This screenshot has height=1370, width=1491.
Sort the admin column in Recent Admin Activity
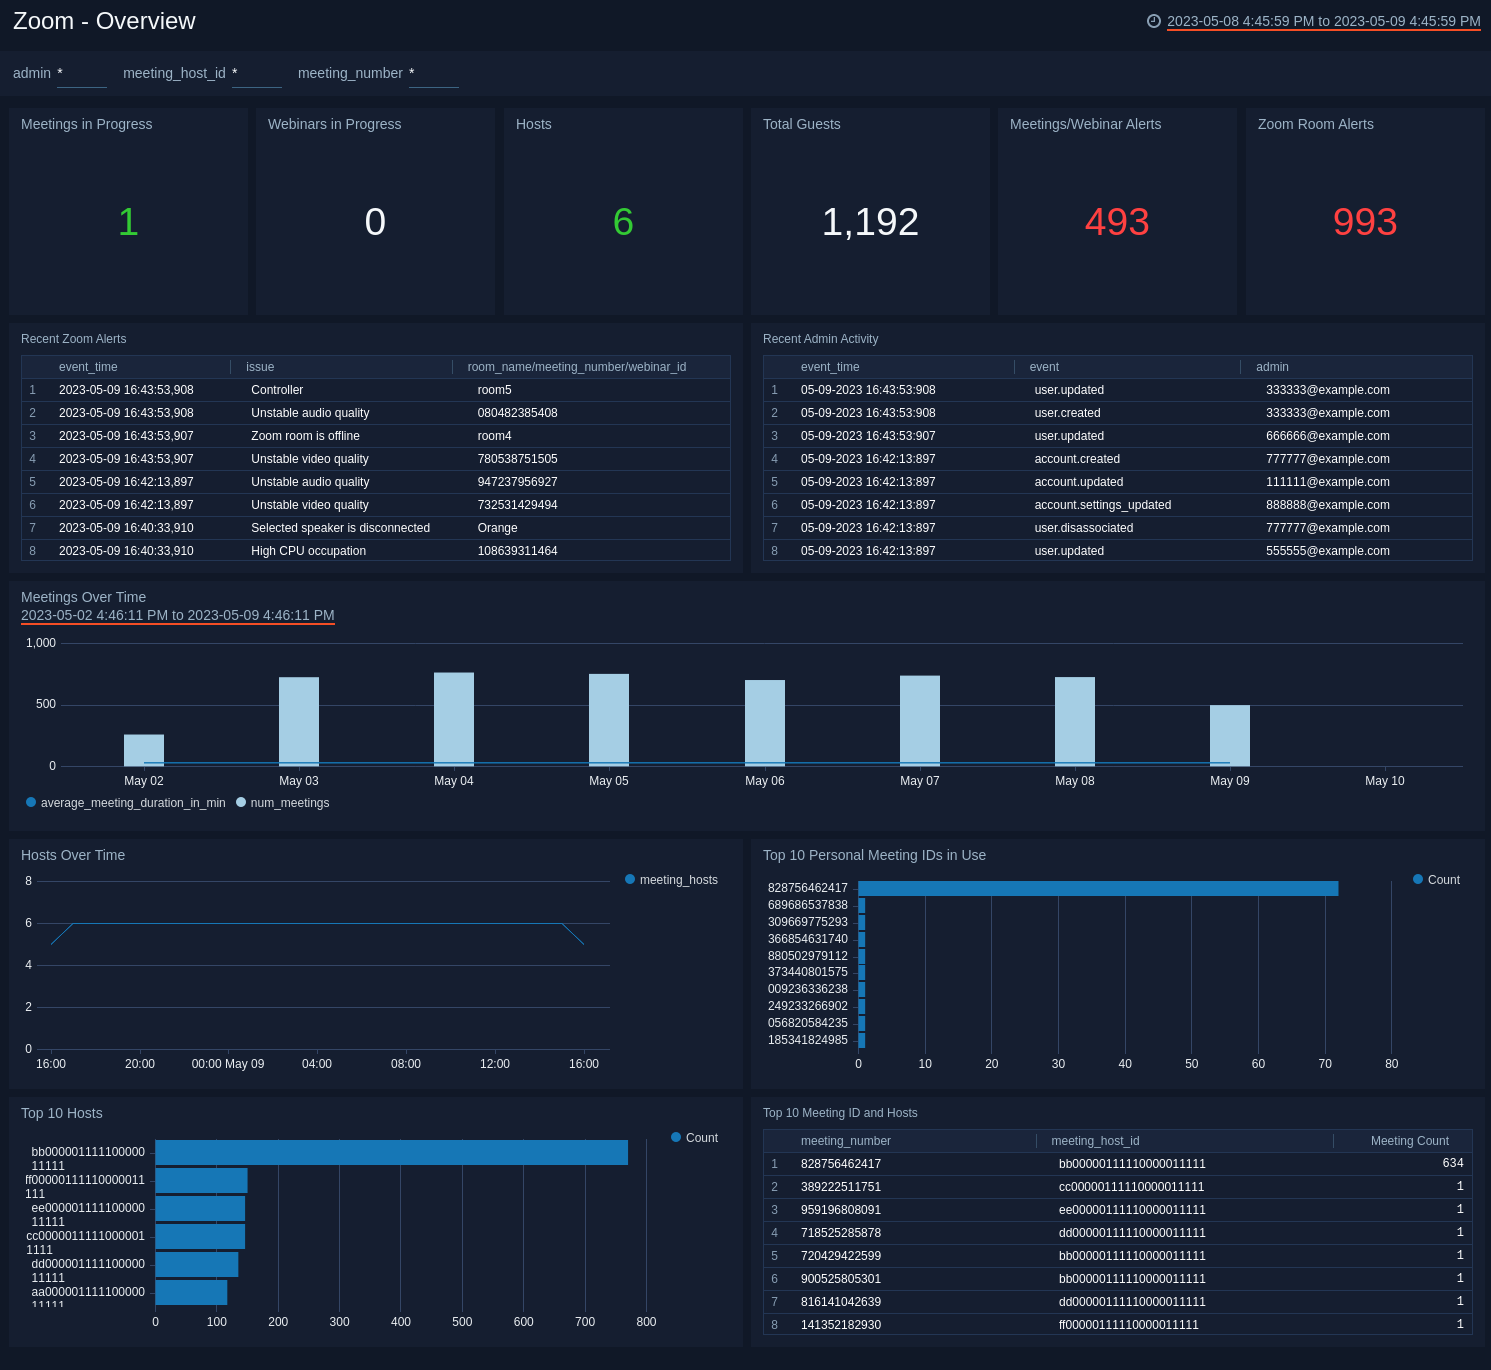point(1271,367)
